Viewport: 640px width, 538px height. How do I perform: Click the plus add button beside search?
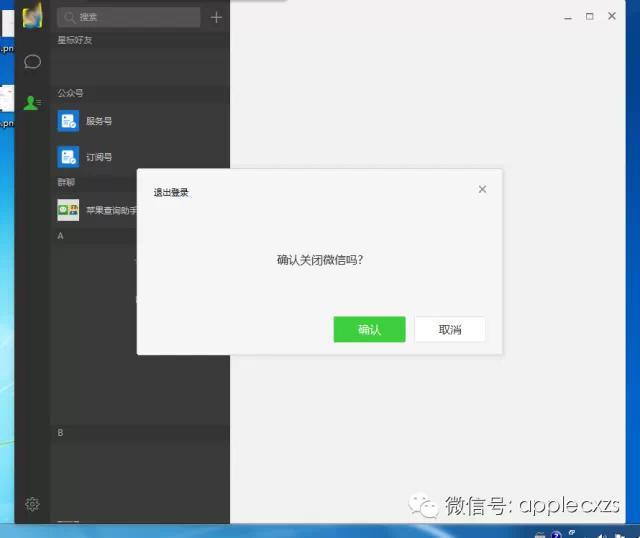click(x=216, y=18)
